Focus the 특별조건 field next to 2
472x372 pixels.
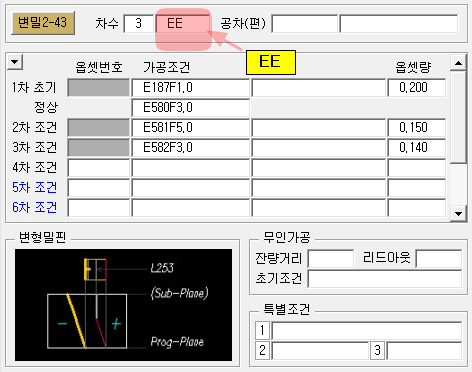[320, 351]
